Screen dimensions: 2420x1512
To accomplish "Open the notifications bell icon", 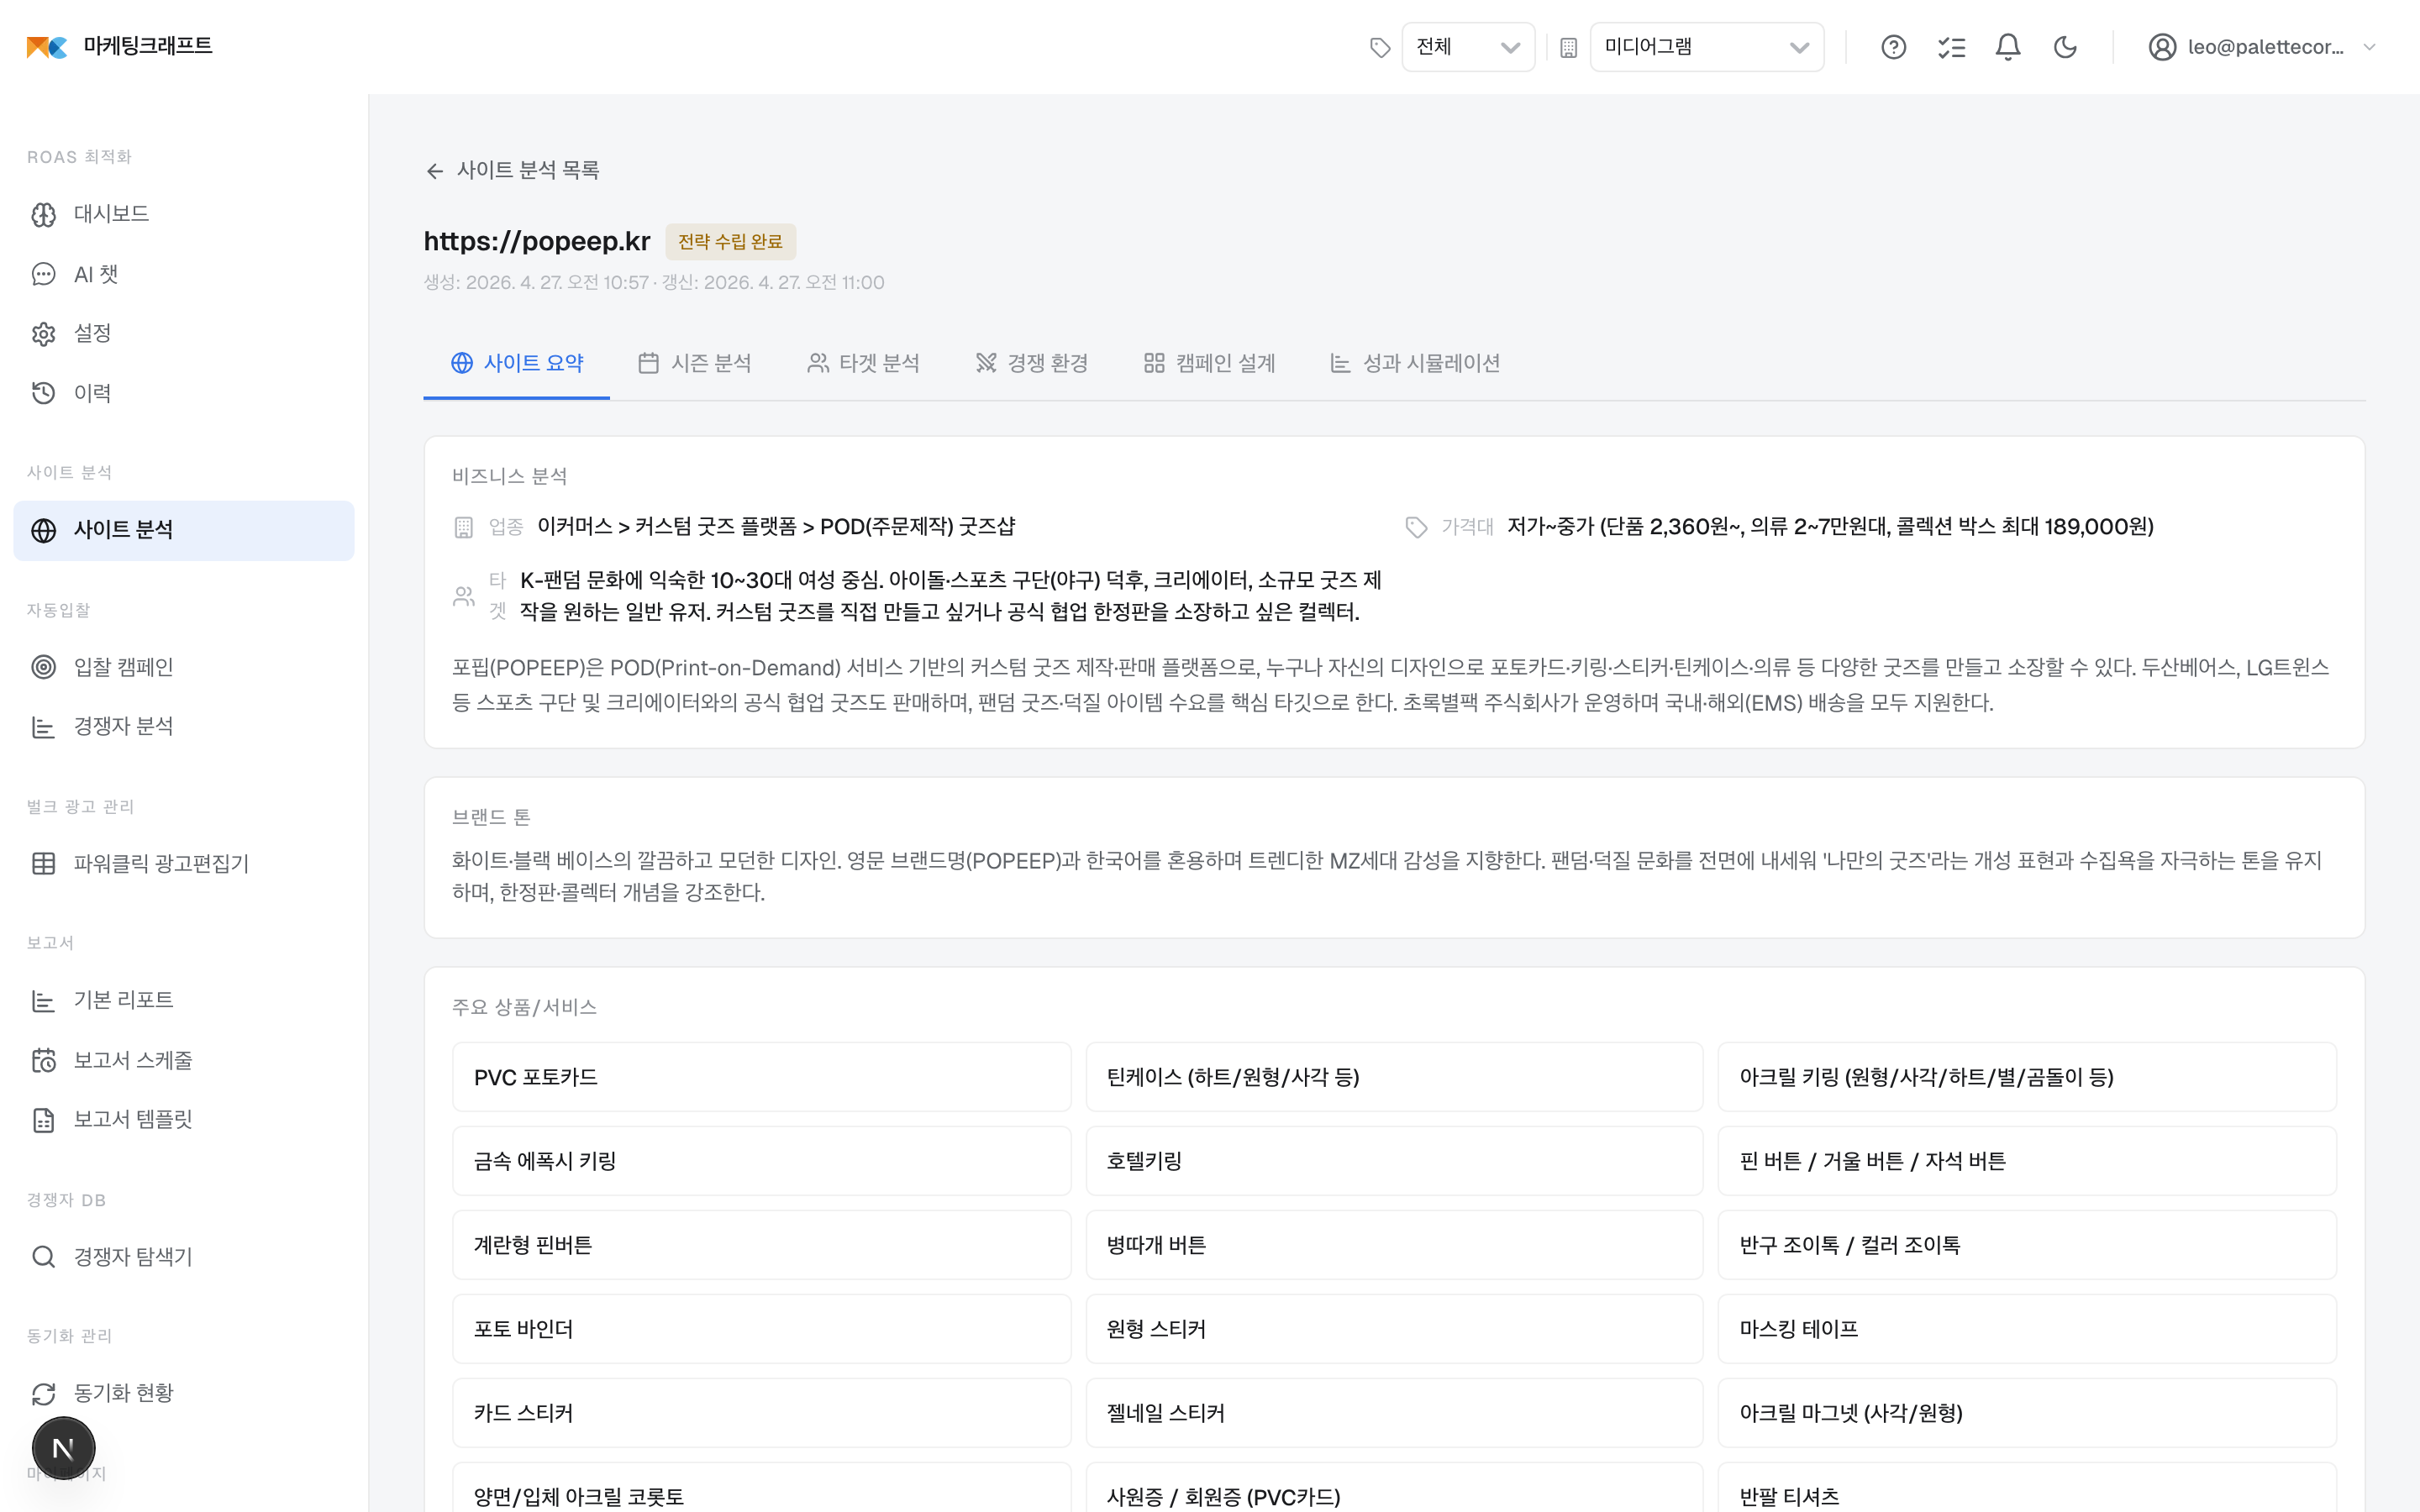I will (x=2008, y=47).
